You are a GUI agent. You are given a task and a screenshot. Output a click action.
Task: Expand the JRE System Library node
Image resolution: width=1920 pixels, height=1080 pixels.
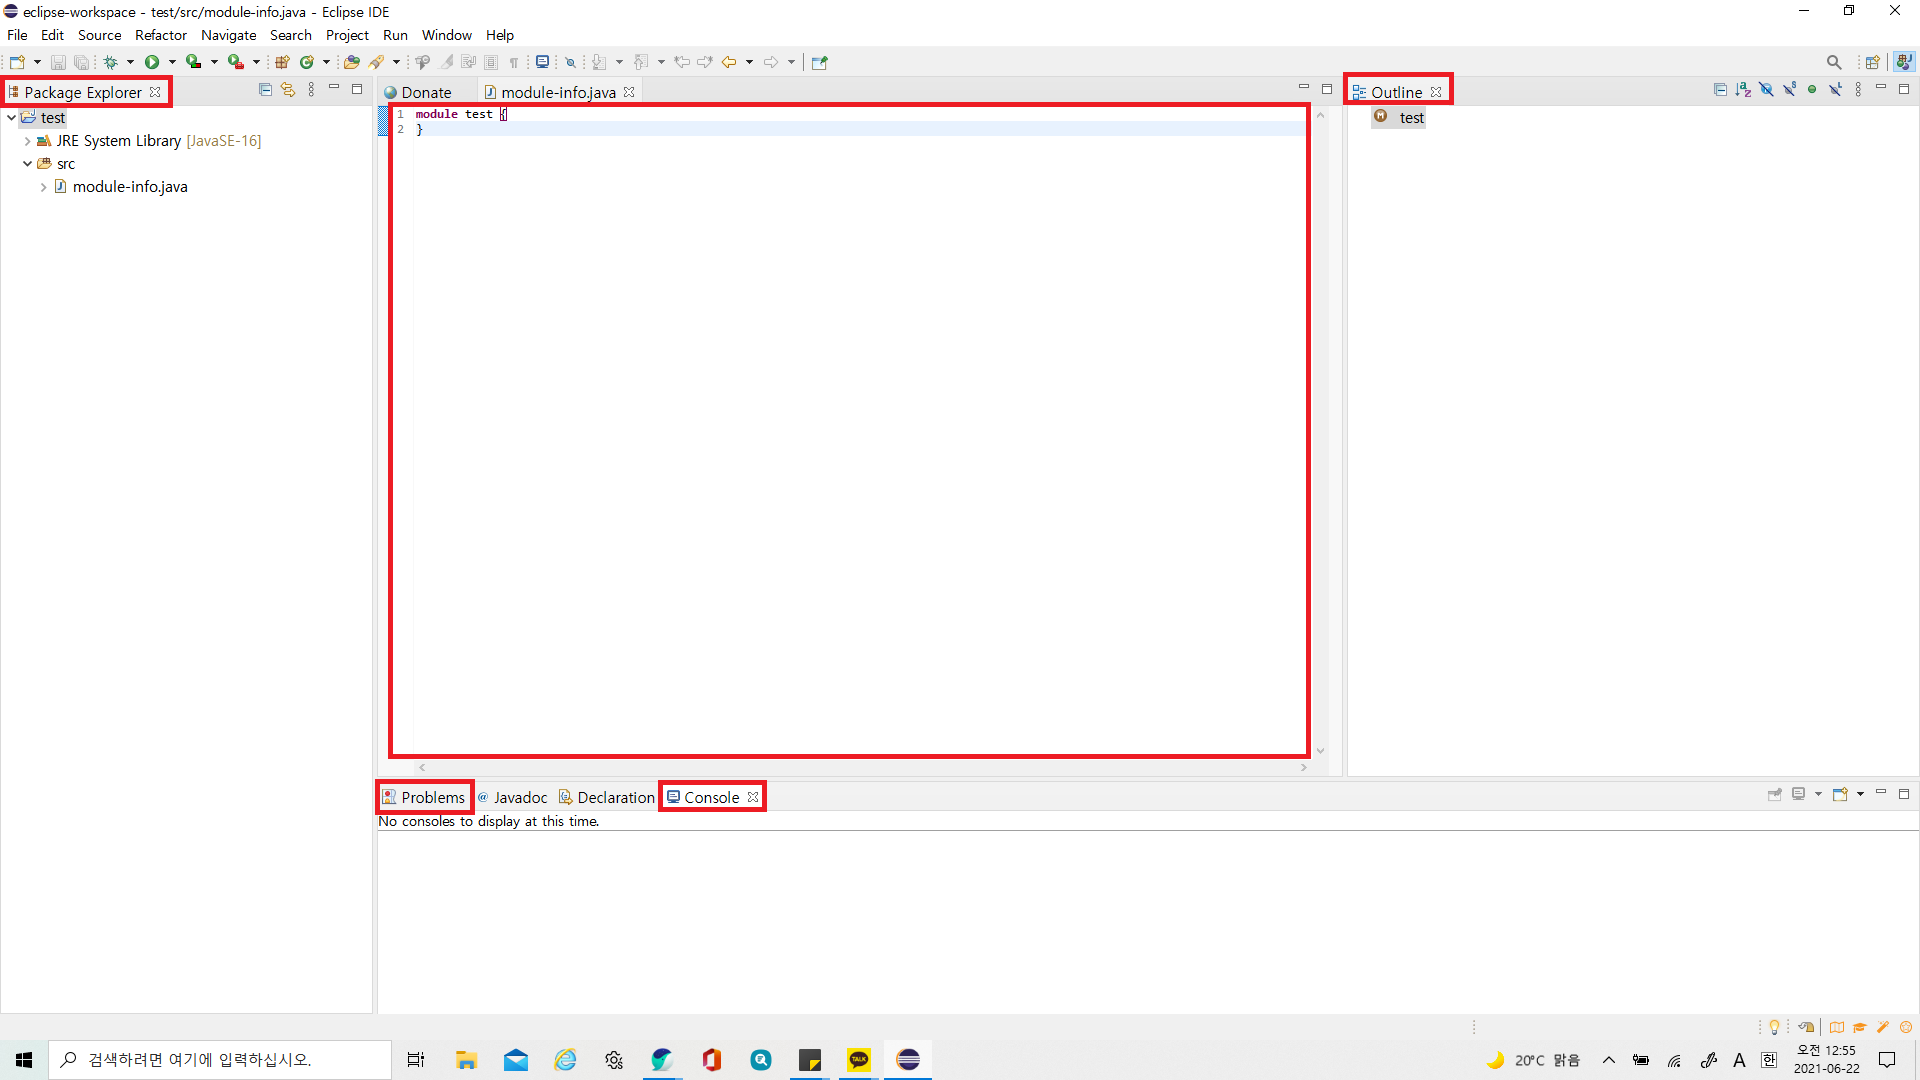[27, 141]
